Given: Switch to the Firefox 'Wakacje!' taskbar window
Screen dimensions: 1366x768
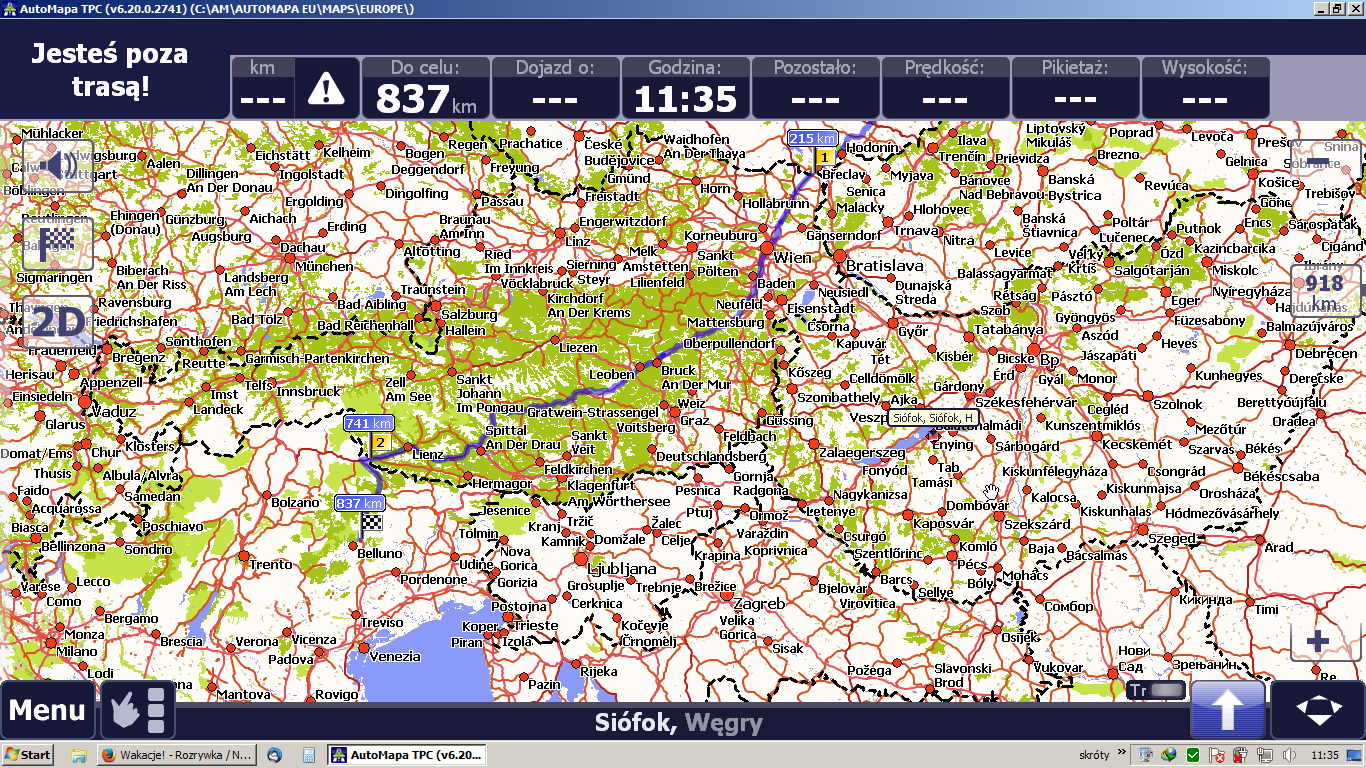Looking at the screenshot, I should pyautogui.click(x=176, y=755).
